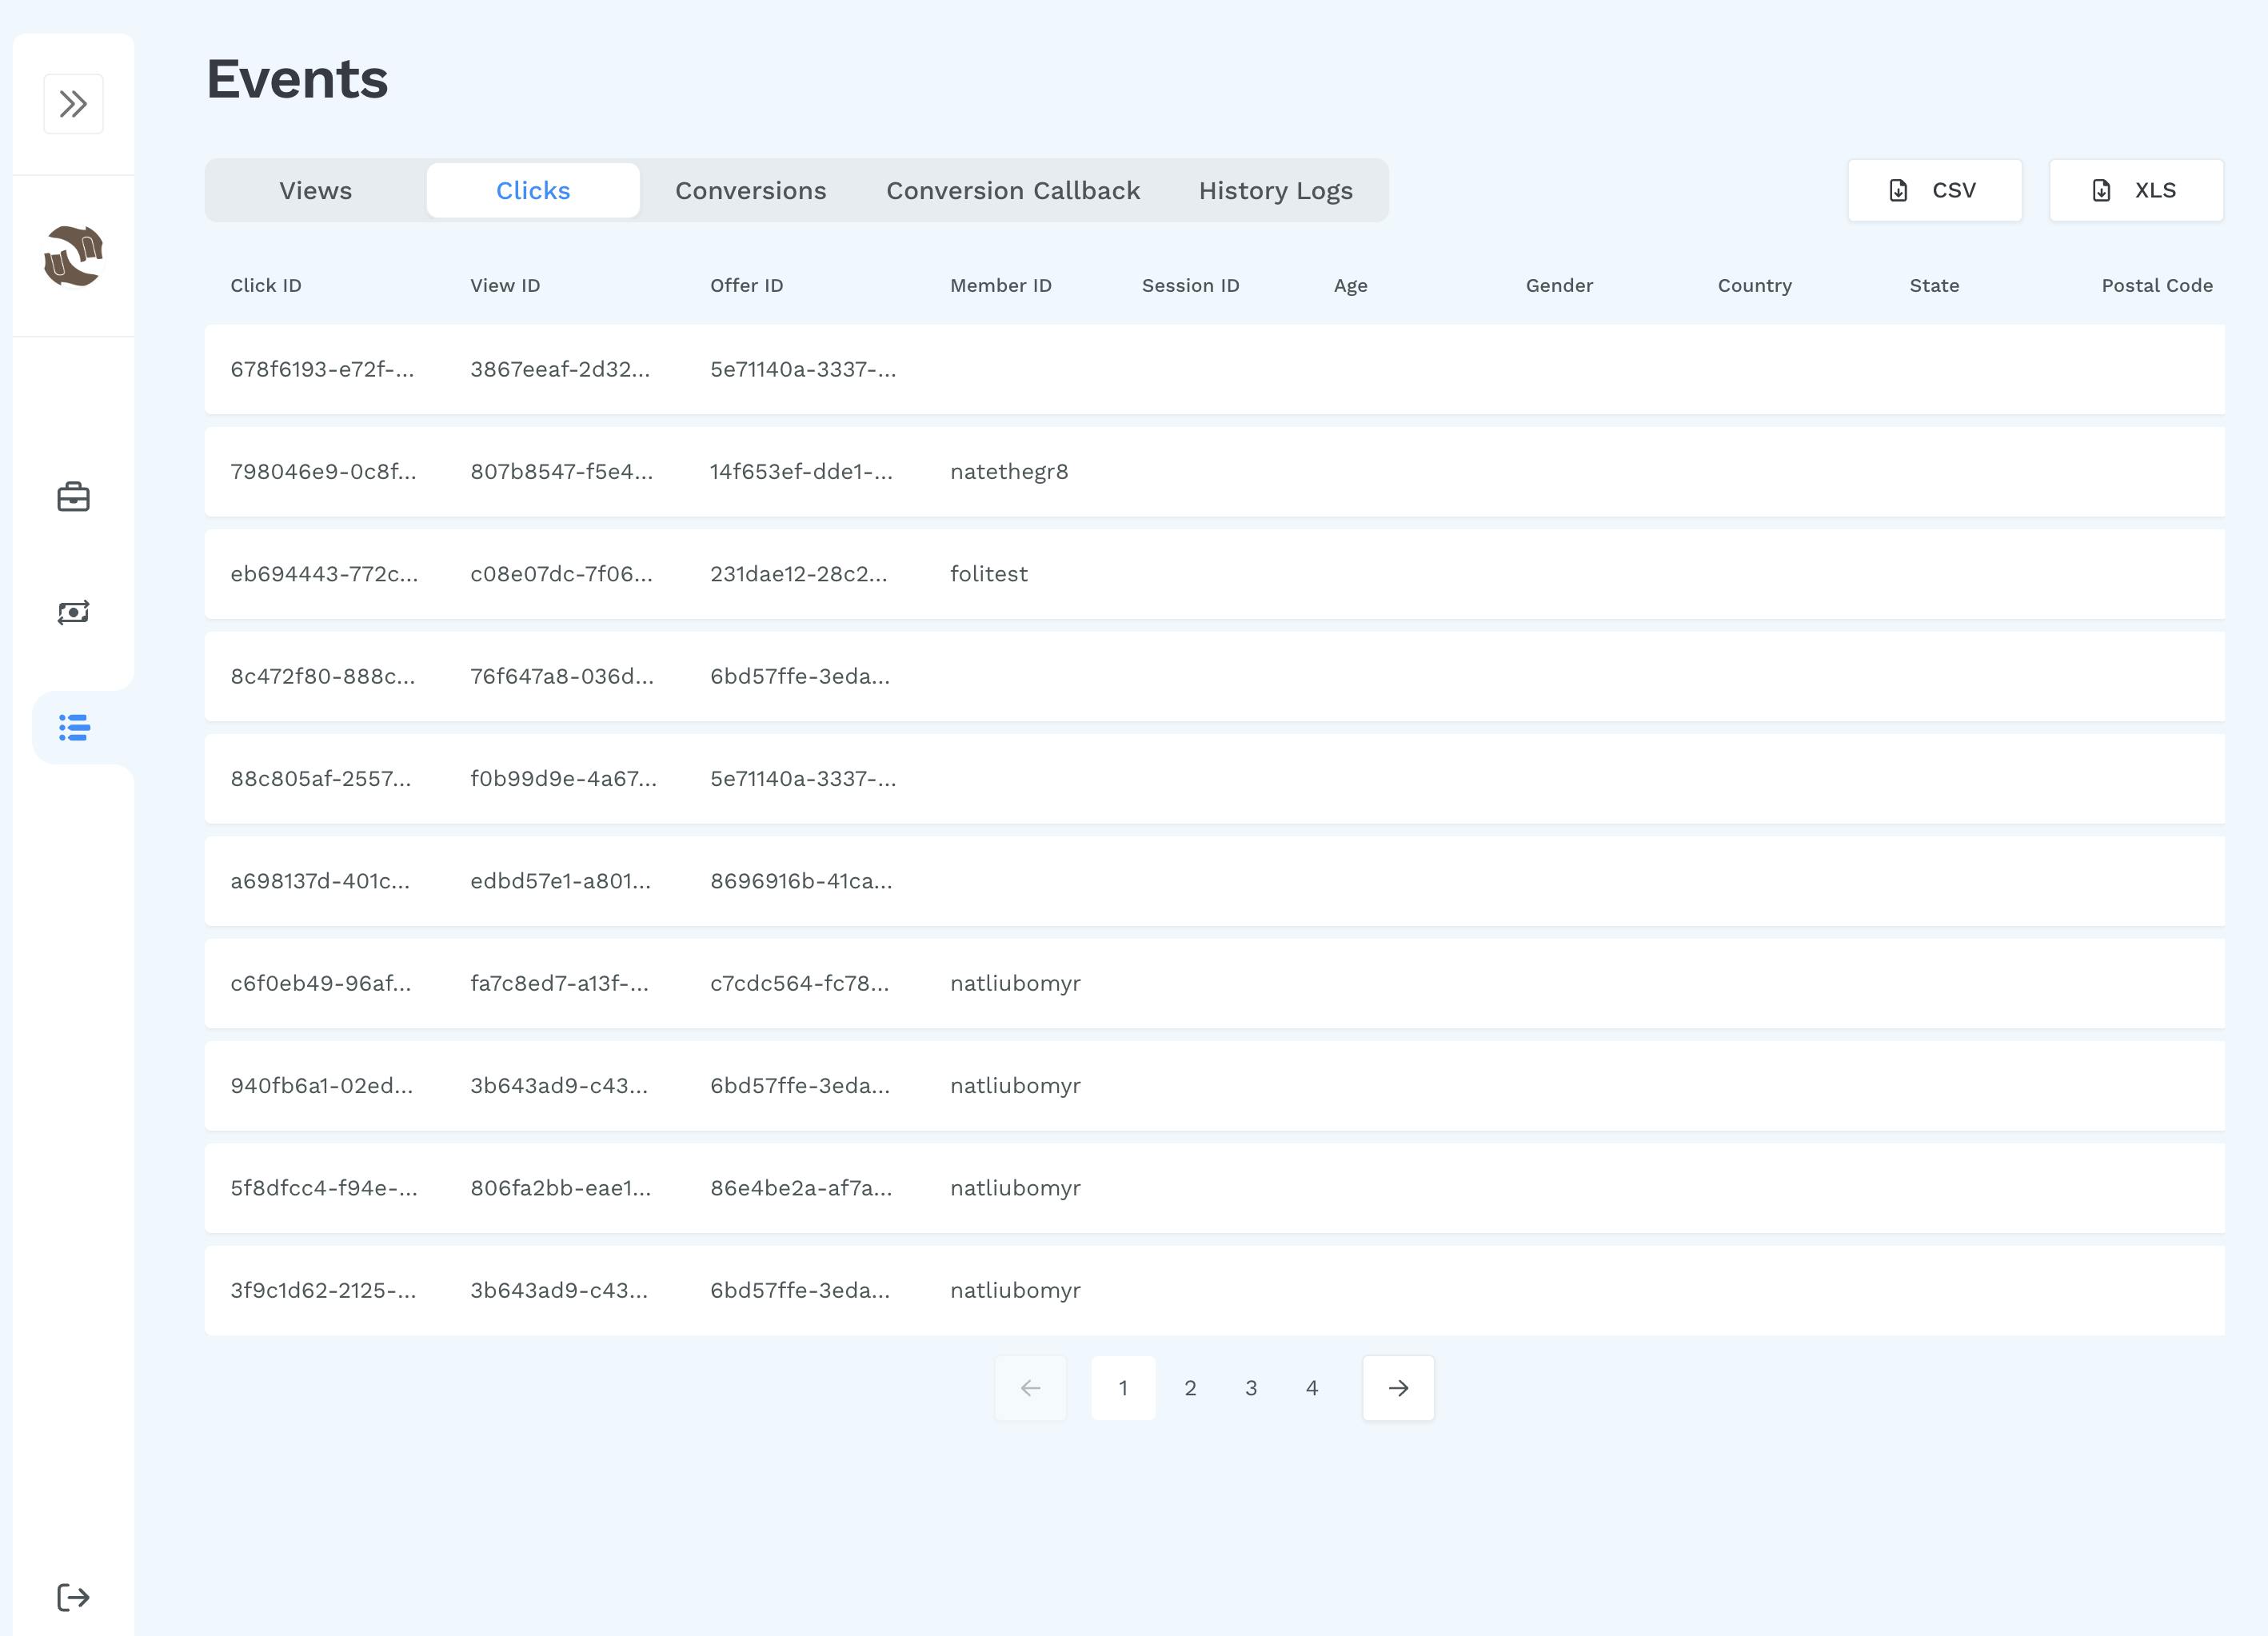The height and width of the screenshot is (1636, 2268).
Task: Click member ID folitest
Action: [989, 574]
